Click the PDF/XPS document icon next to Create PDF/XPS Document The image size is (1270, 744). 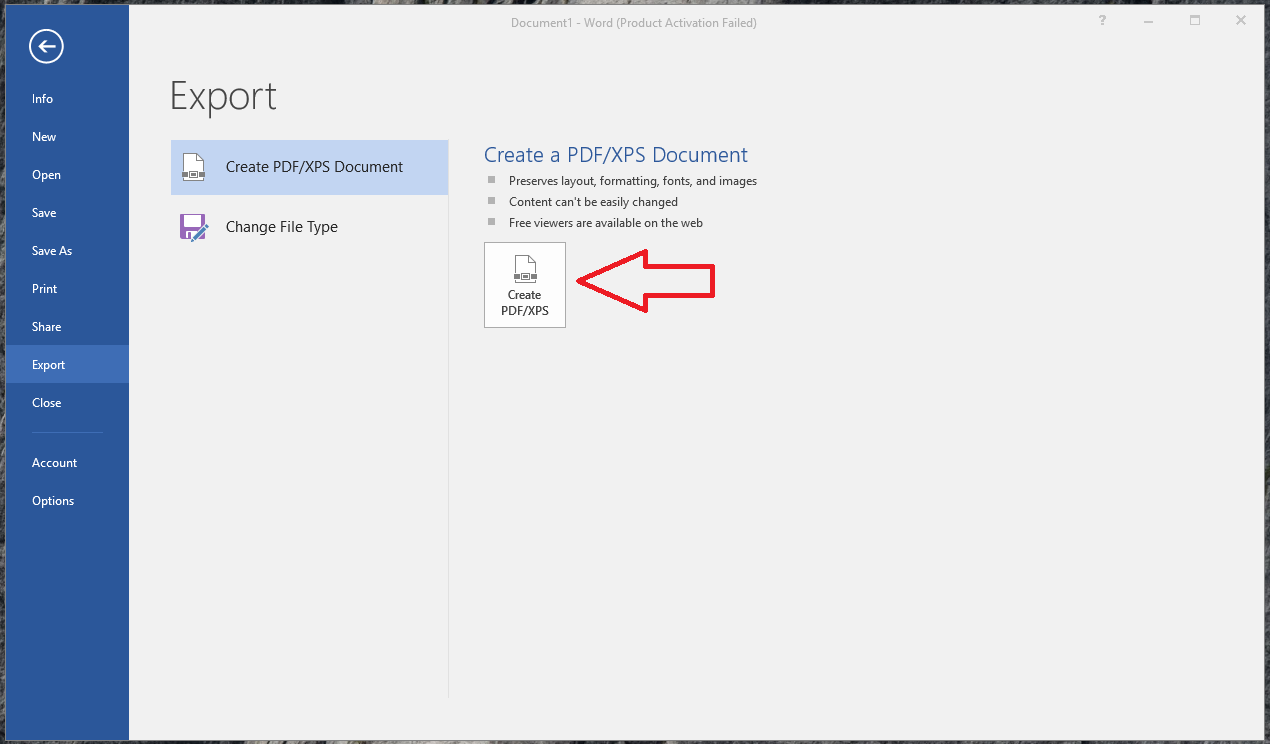point(193,167)
